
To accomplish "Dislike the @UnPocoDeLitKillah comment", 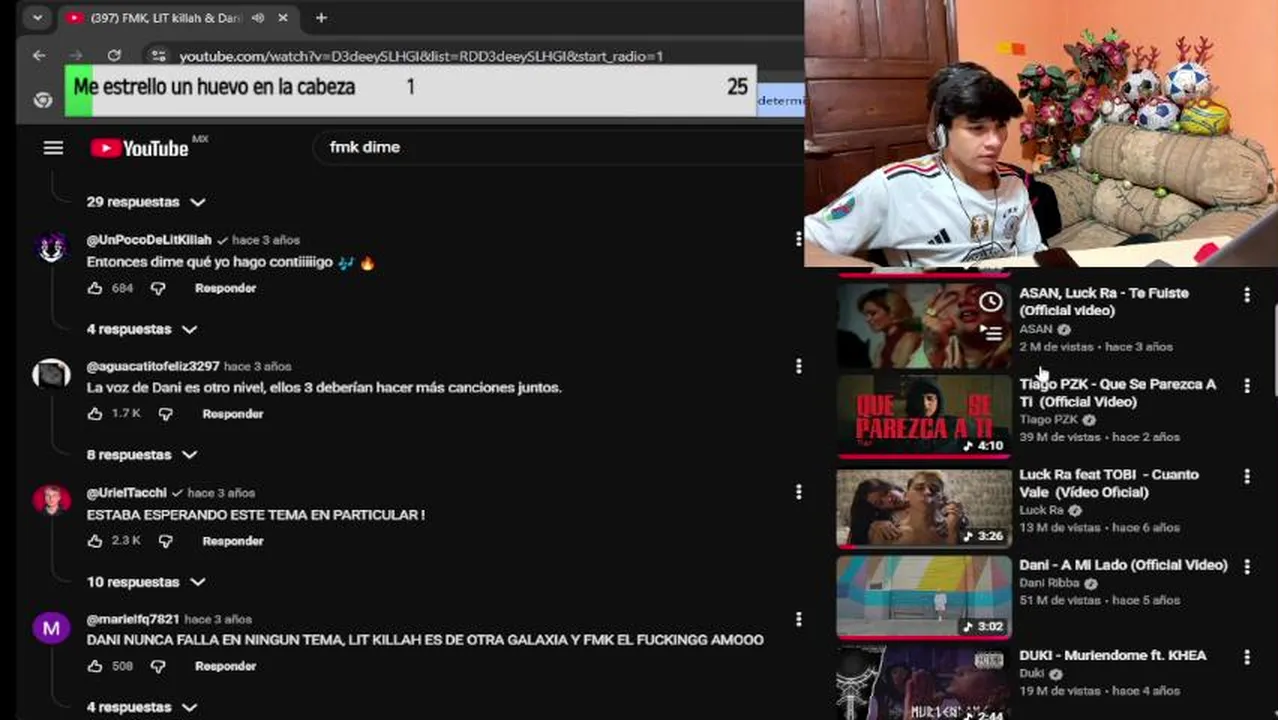I will (x=158, y=288).
